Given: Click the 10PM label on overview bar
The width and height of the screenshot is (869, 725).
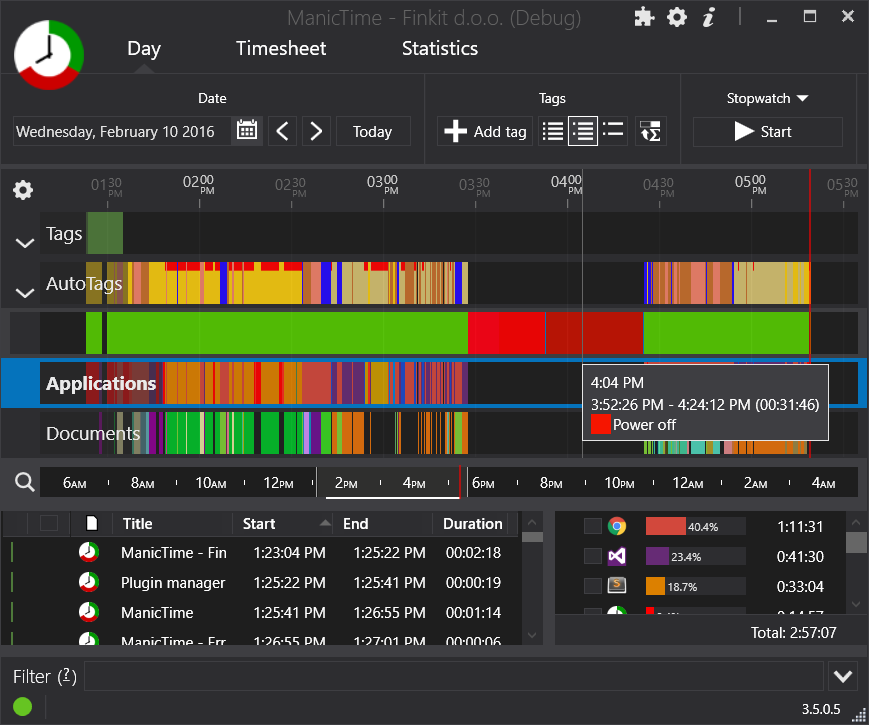Looking at the screenshot, I should [619, 483].
